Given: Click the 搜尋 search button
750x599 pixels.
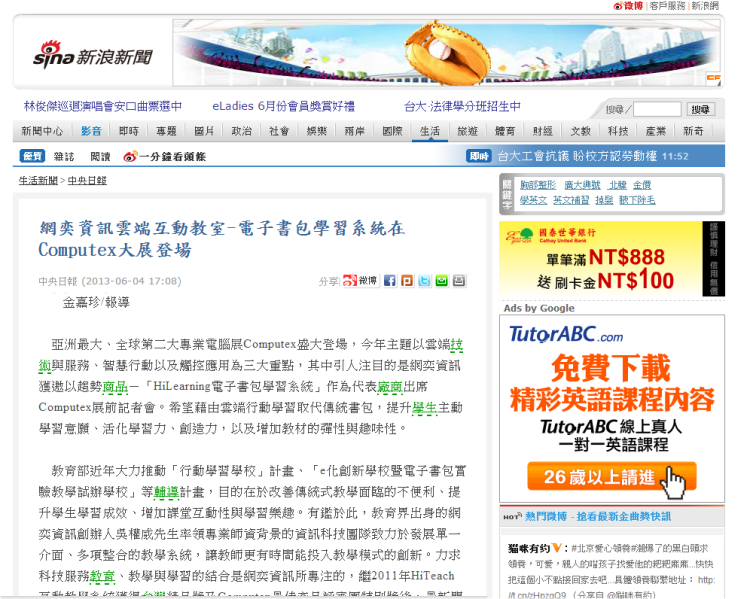Looking at the screenshot, I should 700,109.
